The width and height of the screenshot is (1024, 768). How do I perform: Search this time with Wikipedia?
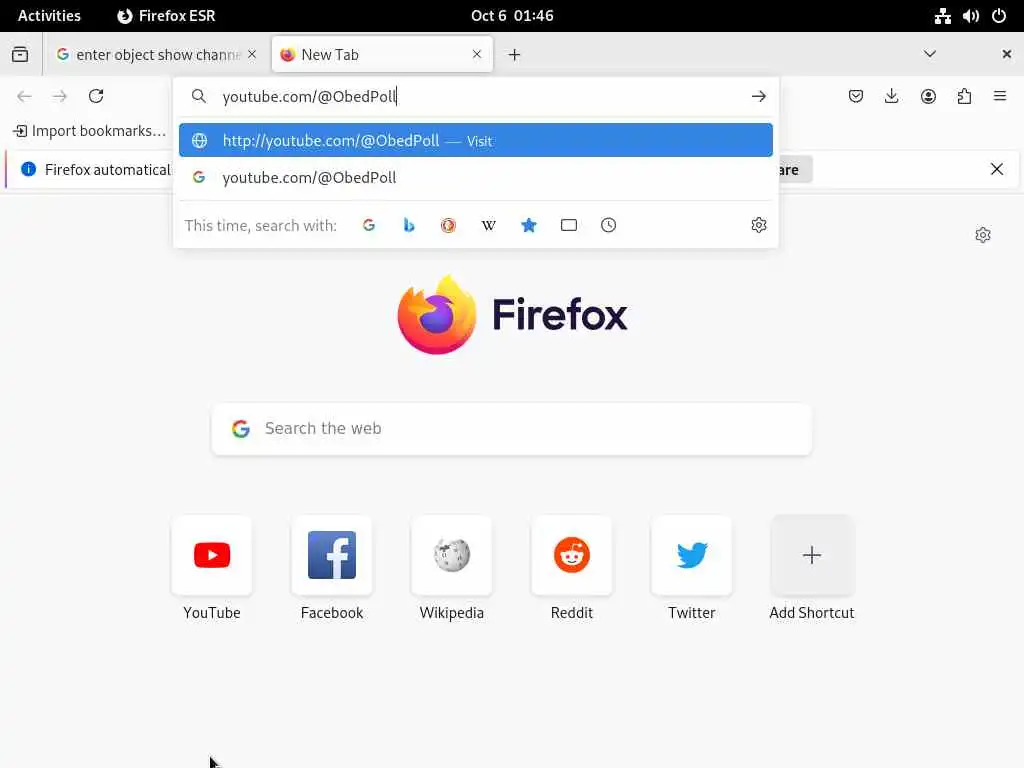[x=488, y=225]
